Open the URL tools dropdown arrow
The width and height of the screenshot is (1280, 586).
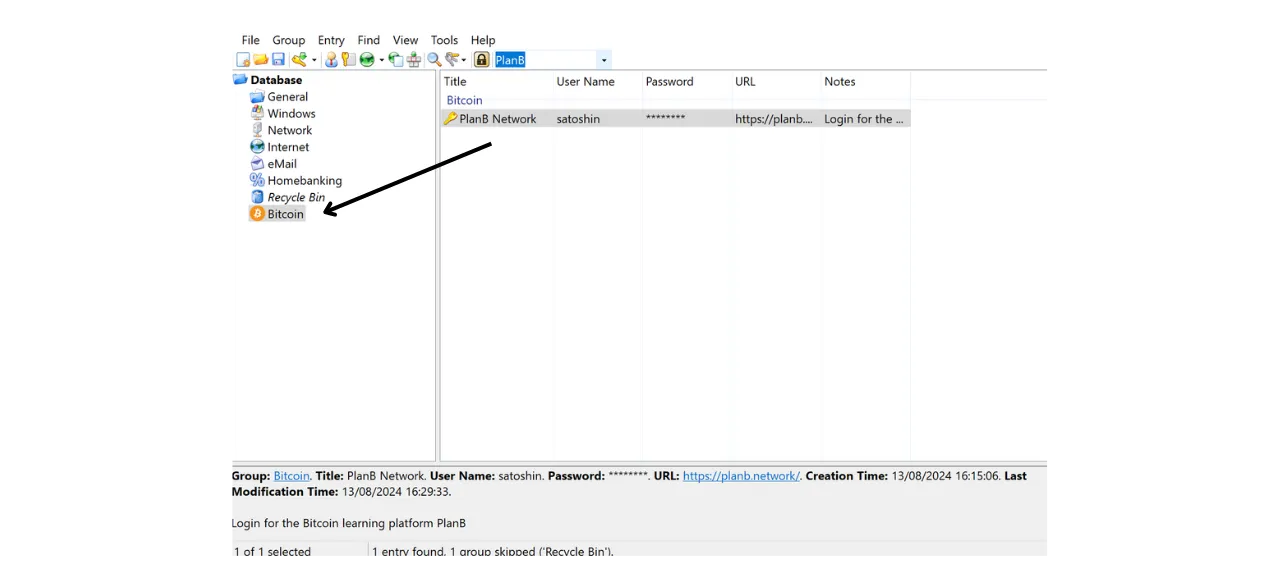[381, 60]
